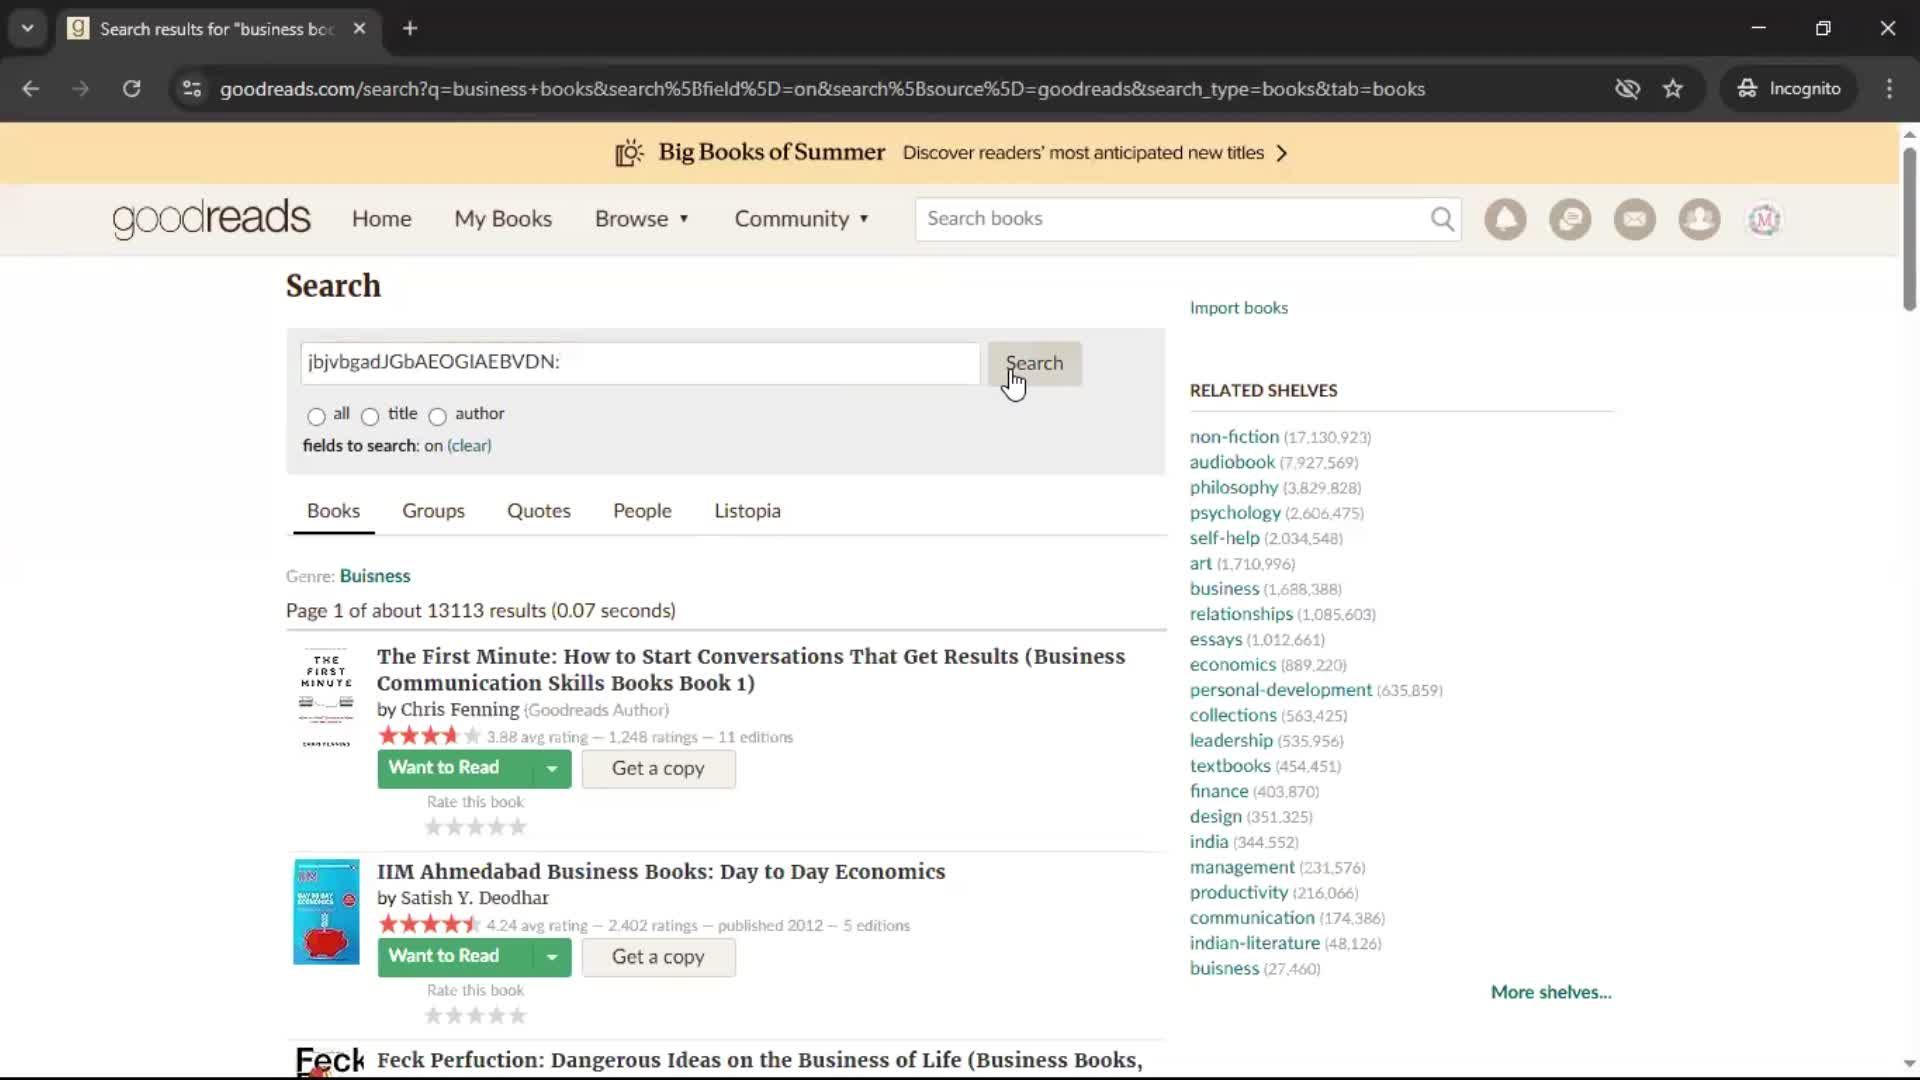Open the Chrome three-dot menu
The width and height of the screenshot is (1920, 1080).
point(1889,89)
